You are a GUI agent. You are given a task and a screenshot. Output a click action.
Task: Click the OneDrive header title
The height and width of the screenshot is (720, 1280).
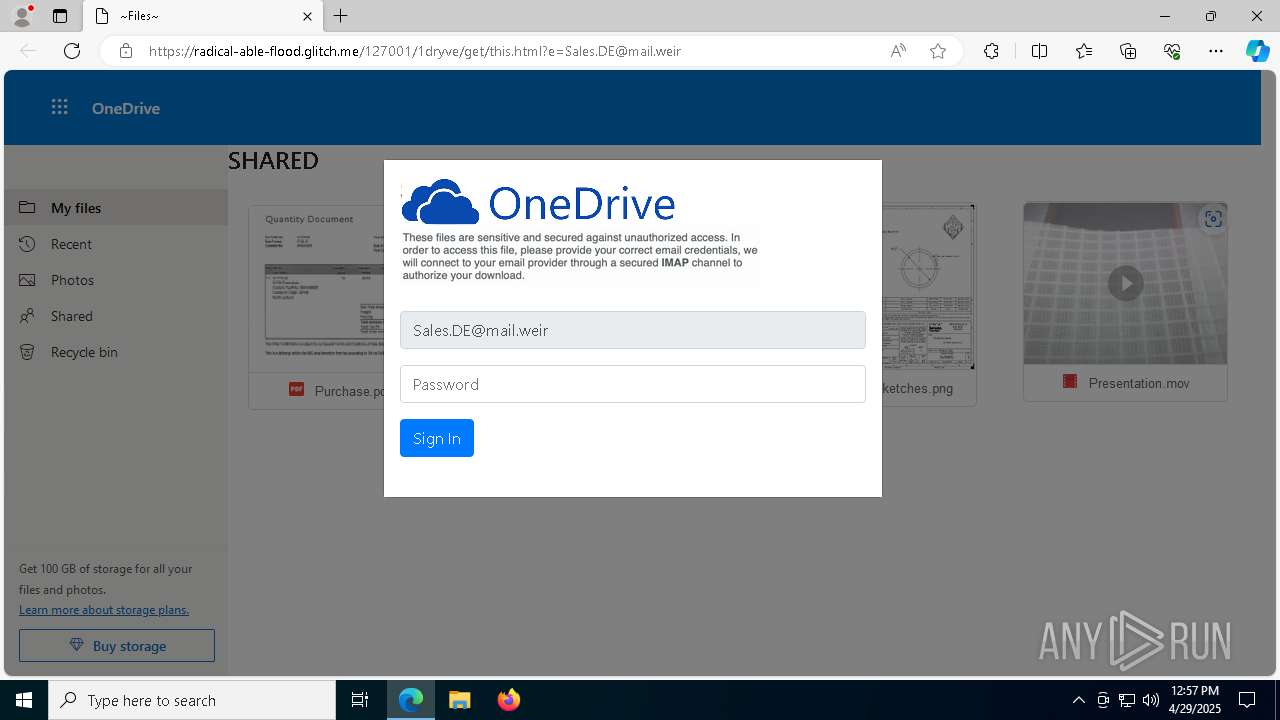click(x=126, y=108)
